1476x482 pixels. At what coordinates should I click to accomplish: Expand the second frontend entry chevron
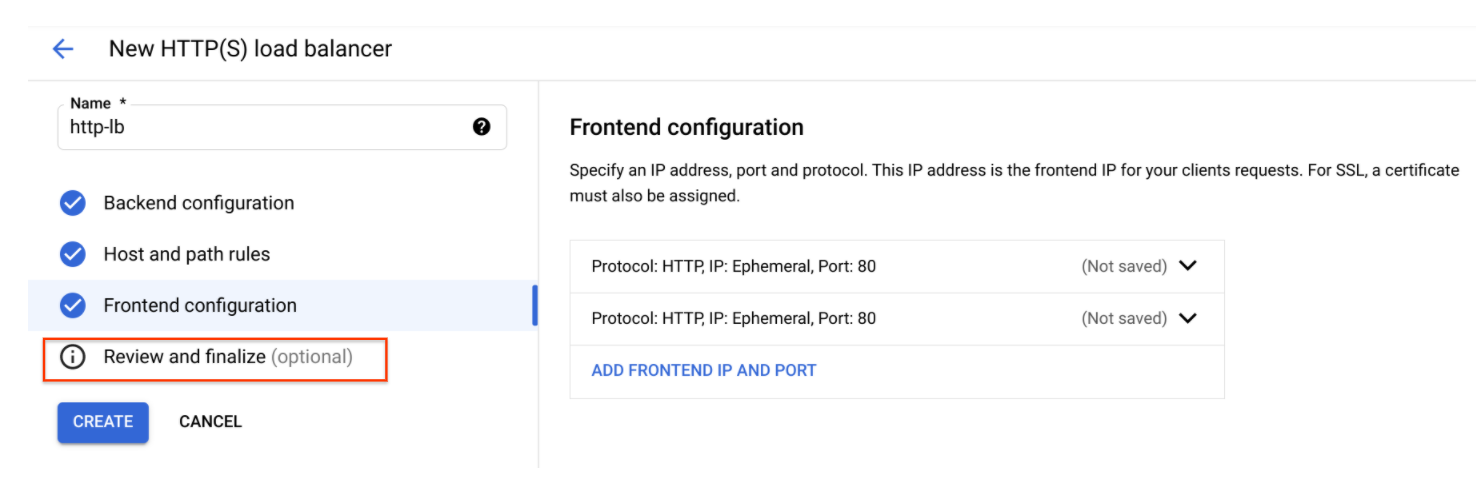(1188, 318)
